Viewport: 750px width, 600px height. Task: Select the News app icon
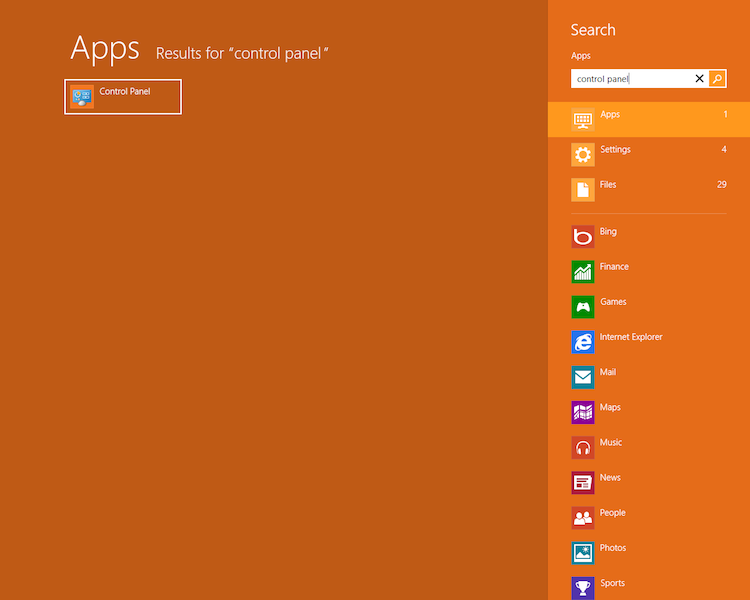point(583,483)
